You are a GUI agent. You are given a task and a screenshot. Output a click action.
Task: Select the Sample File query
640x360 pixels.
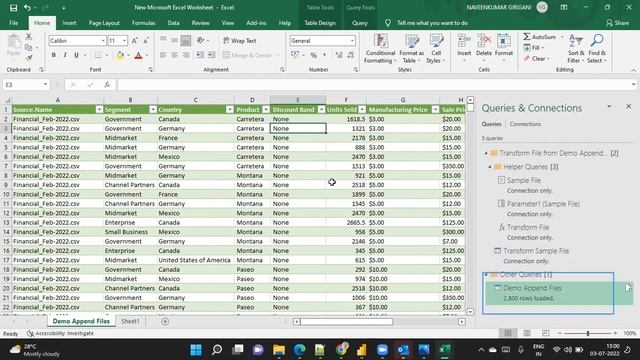pos(524,180)
